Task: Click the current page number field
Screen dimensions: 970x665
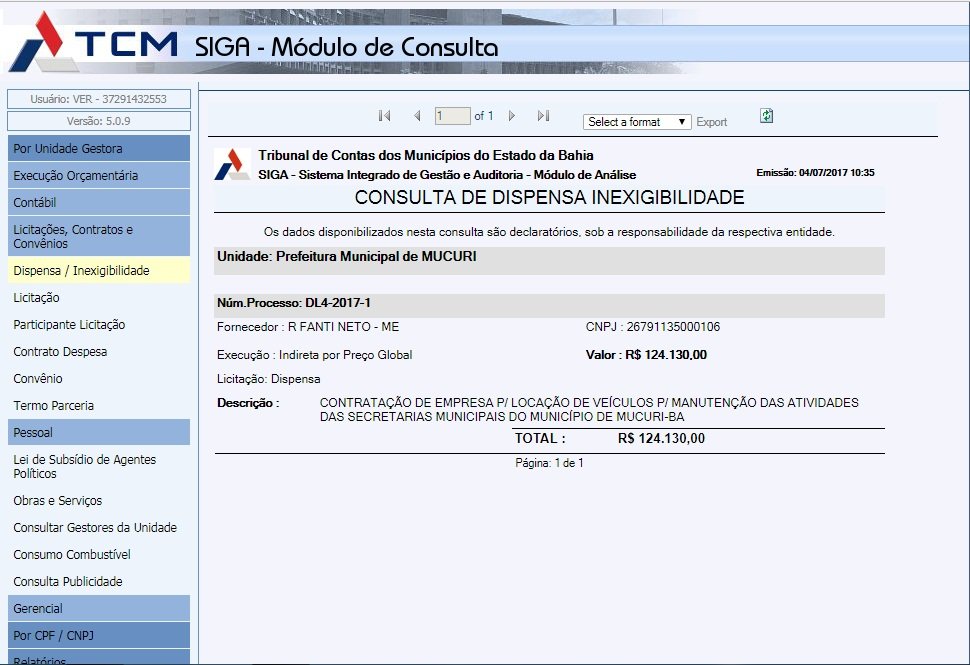Action: pos(452,116)
